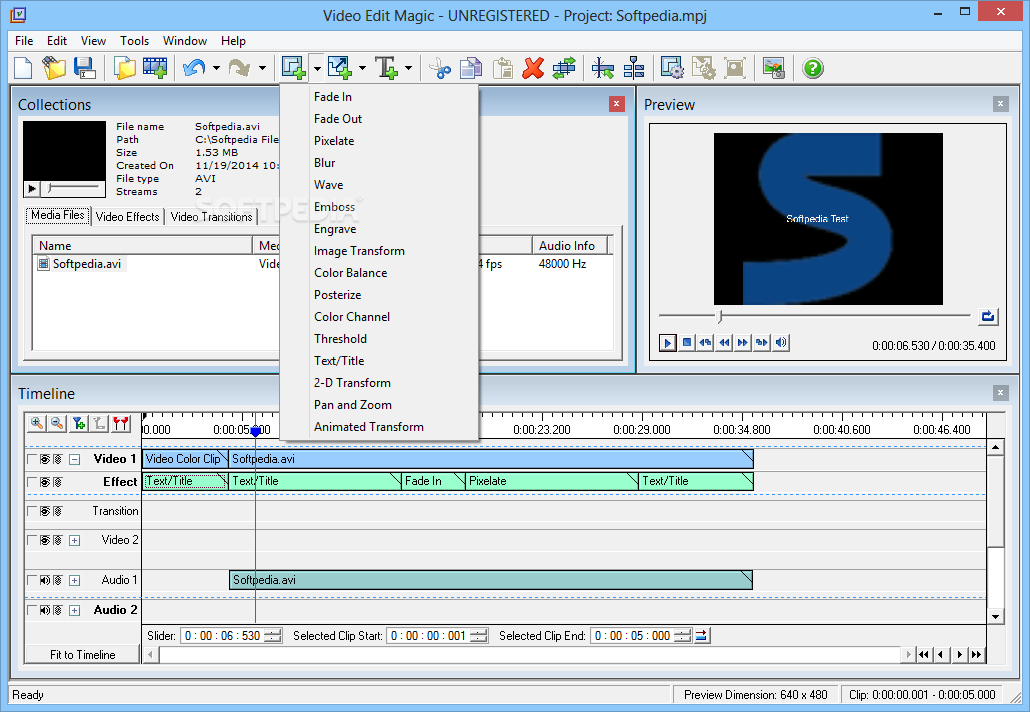Choose Pan and Zoom effect

(353, 405)
